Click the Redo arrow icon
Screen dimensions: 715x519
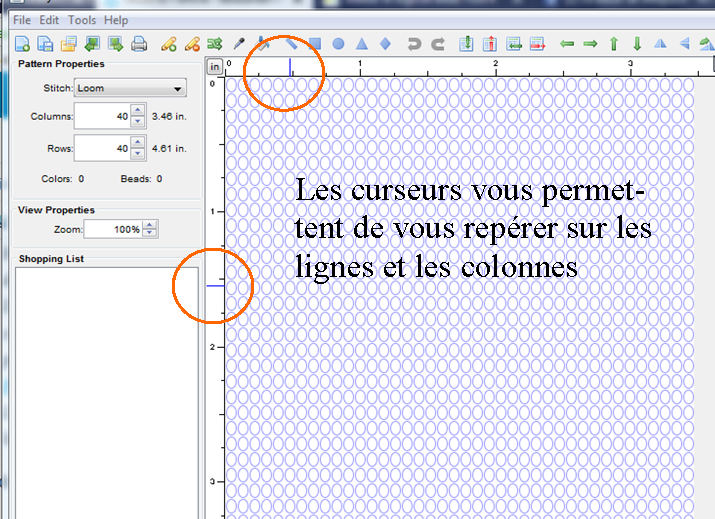click(x=438, y=43)
